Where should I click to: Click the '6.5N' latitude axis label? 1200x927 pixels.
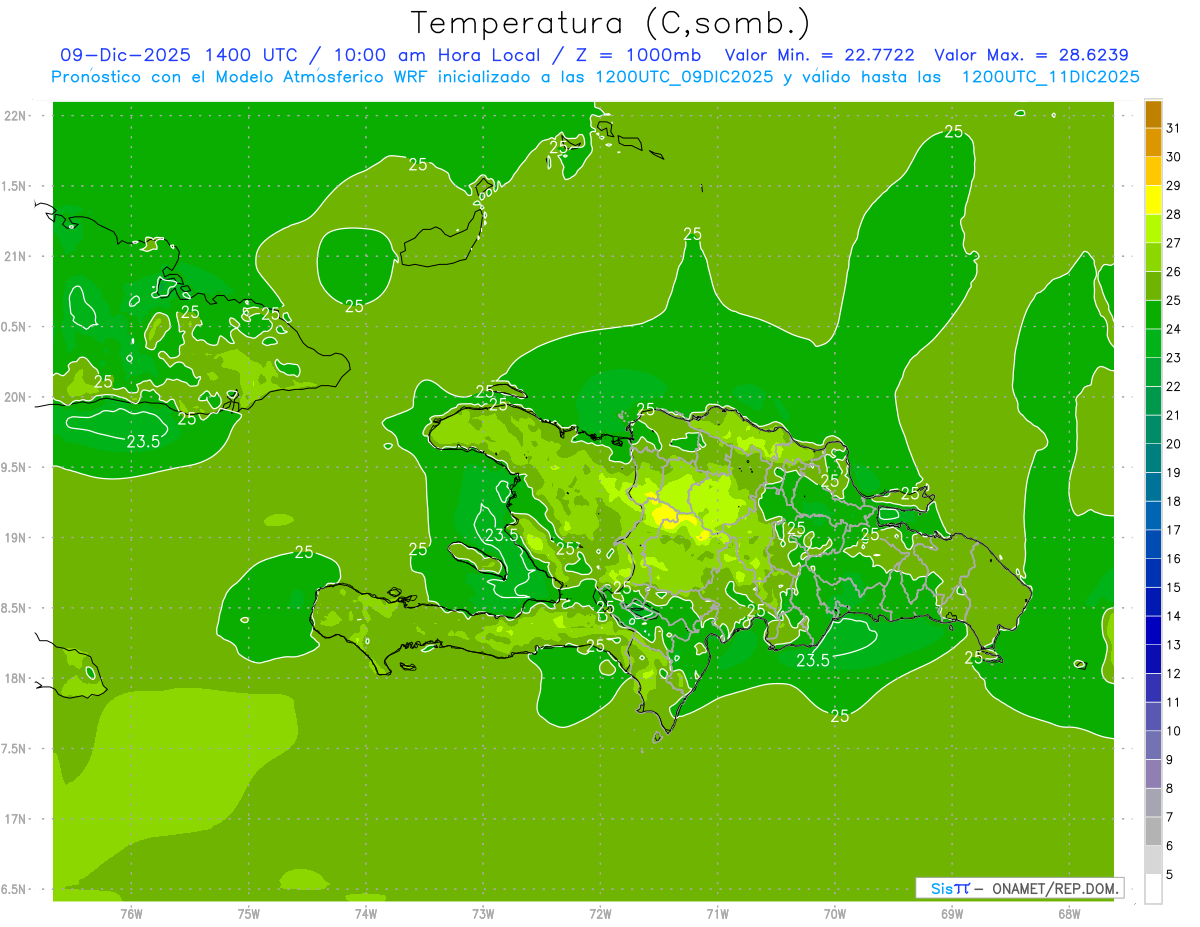(x=15, y=889)
